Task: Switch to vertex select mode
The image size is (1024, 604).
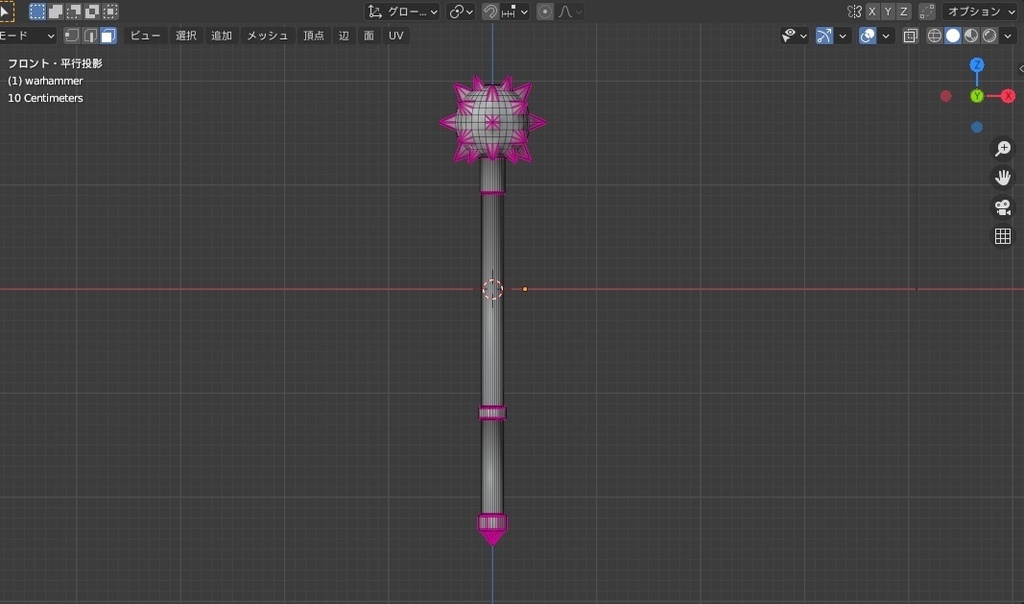Action: (x=72, y=35)
